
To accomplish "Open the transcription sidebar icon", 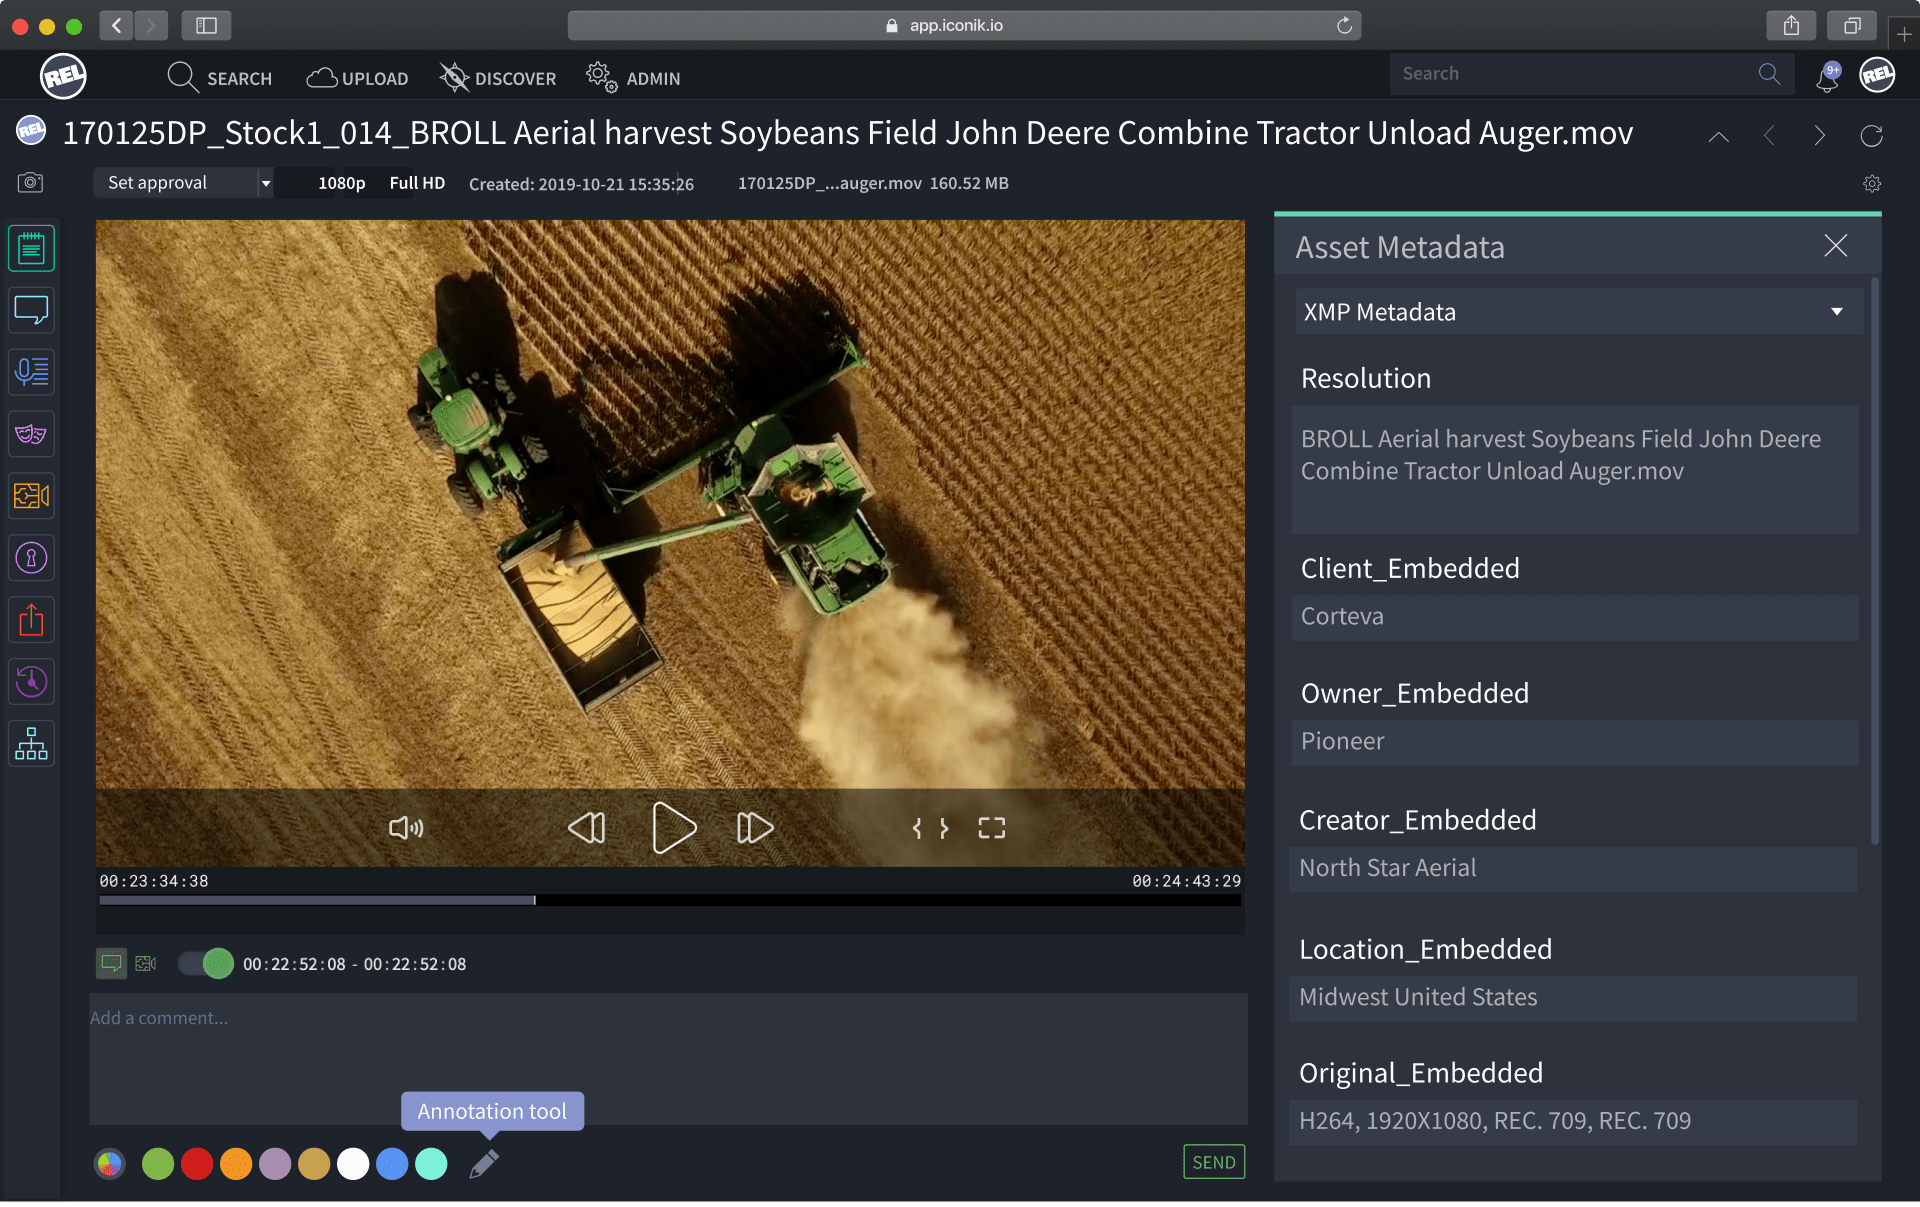I will (x=31, y=372).
